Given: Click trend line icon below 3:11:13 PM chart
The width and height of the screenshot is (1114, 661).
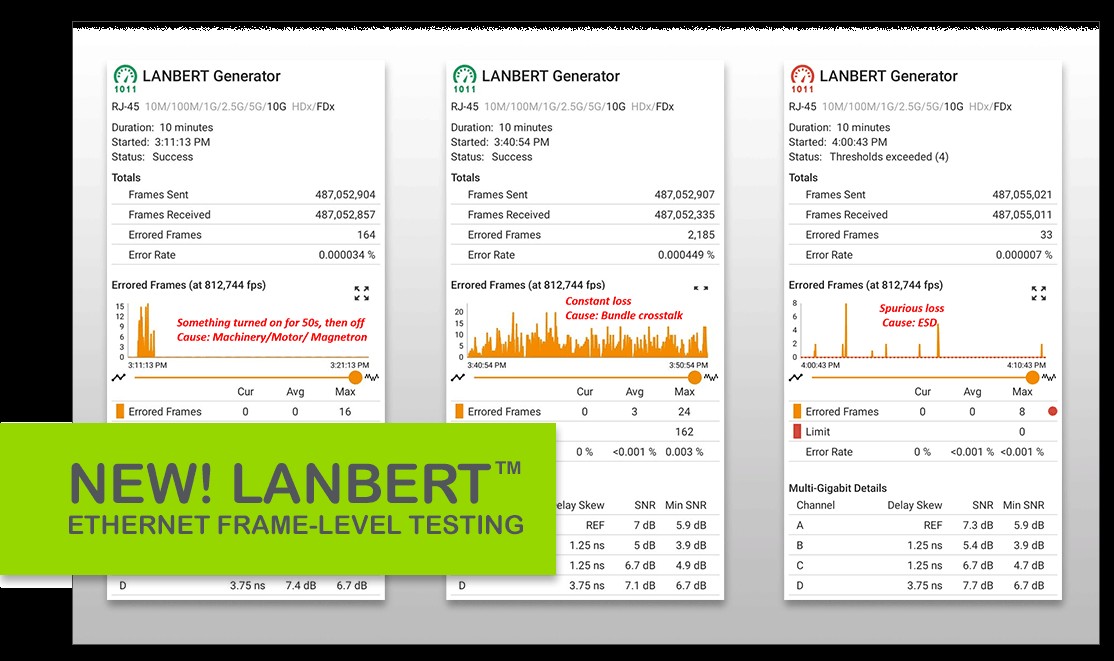Looking at the screenshot, I should (120, 378).
